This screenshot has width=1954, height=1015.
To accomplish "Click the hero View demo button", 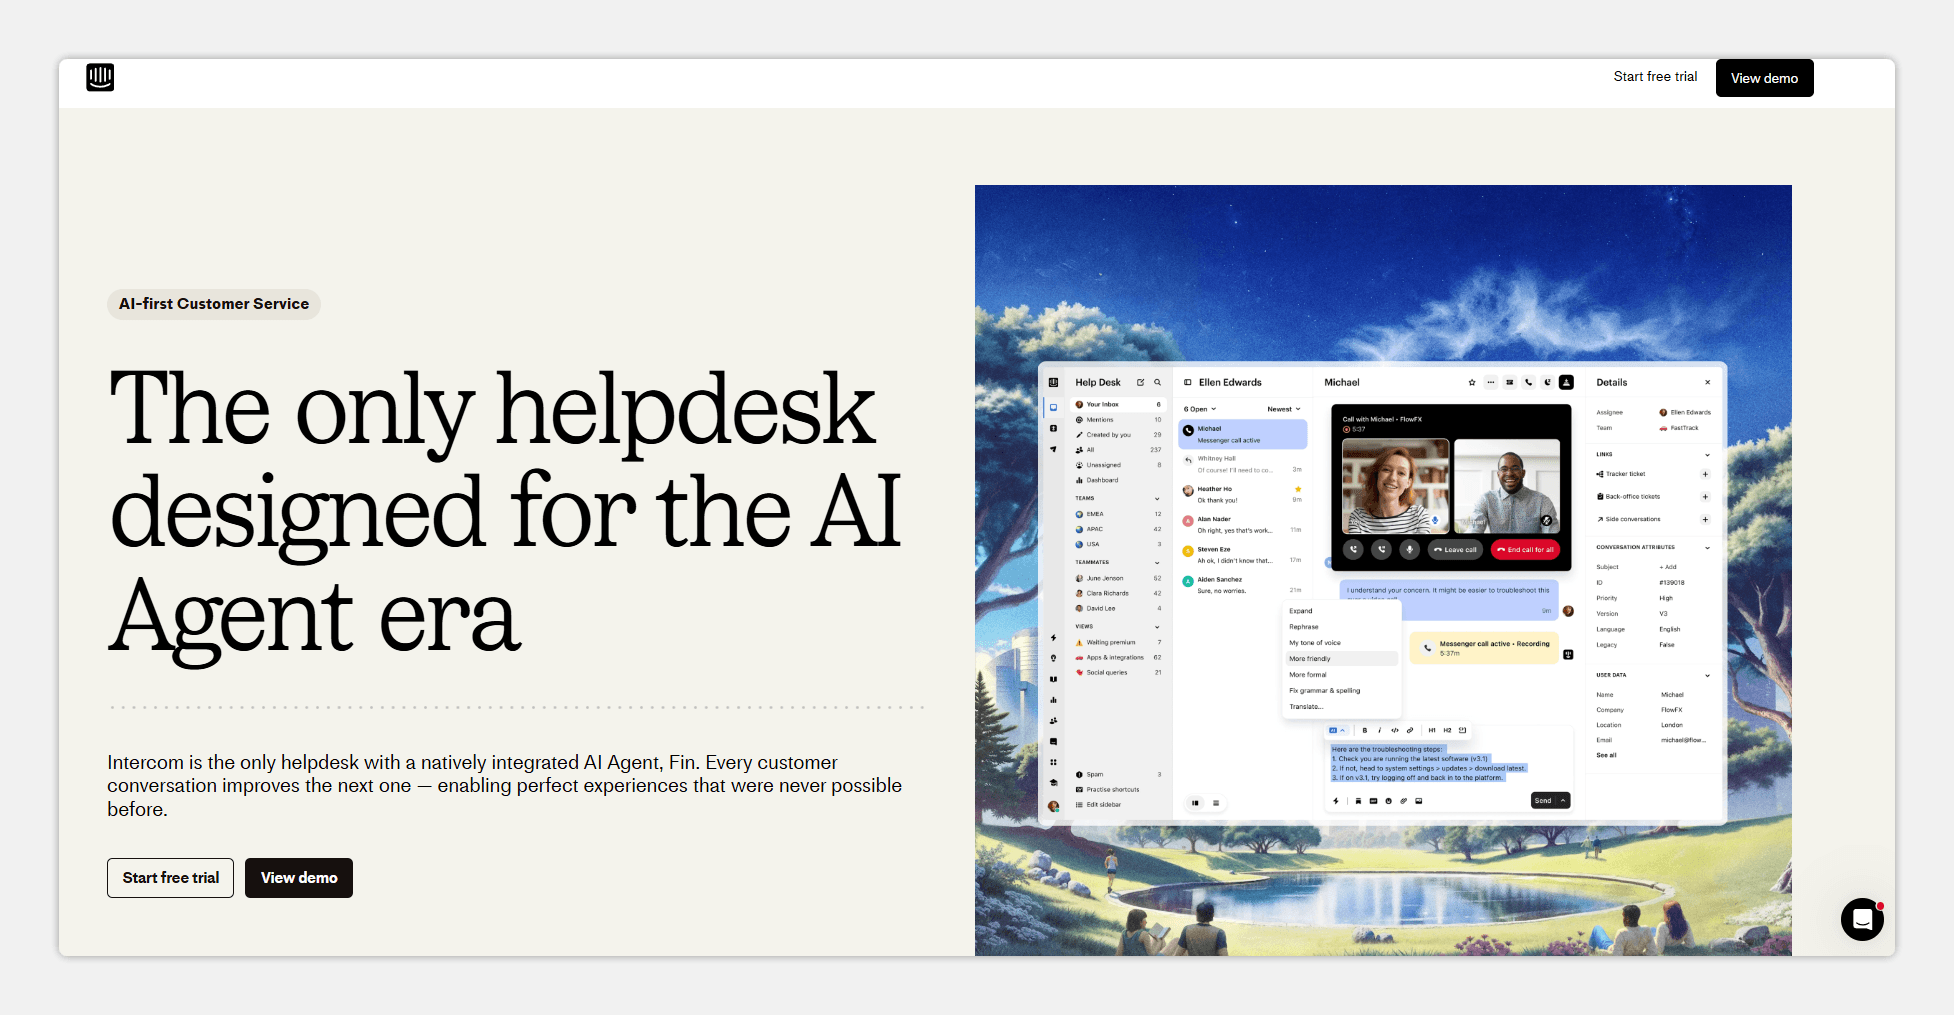I will tap(299, 878).
